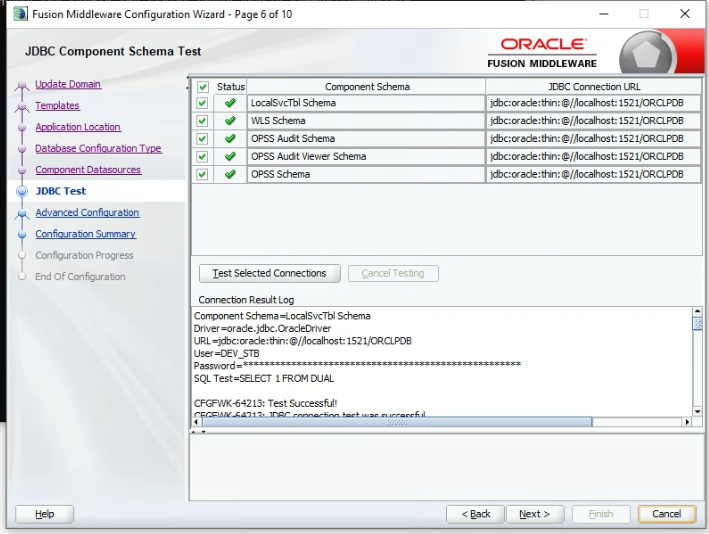Select the OPSS Schema cell
Viewport: 709px width, 534px height.
point(366,174)
